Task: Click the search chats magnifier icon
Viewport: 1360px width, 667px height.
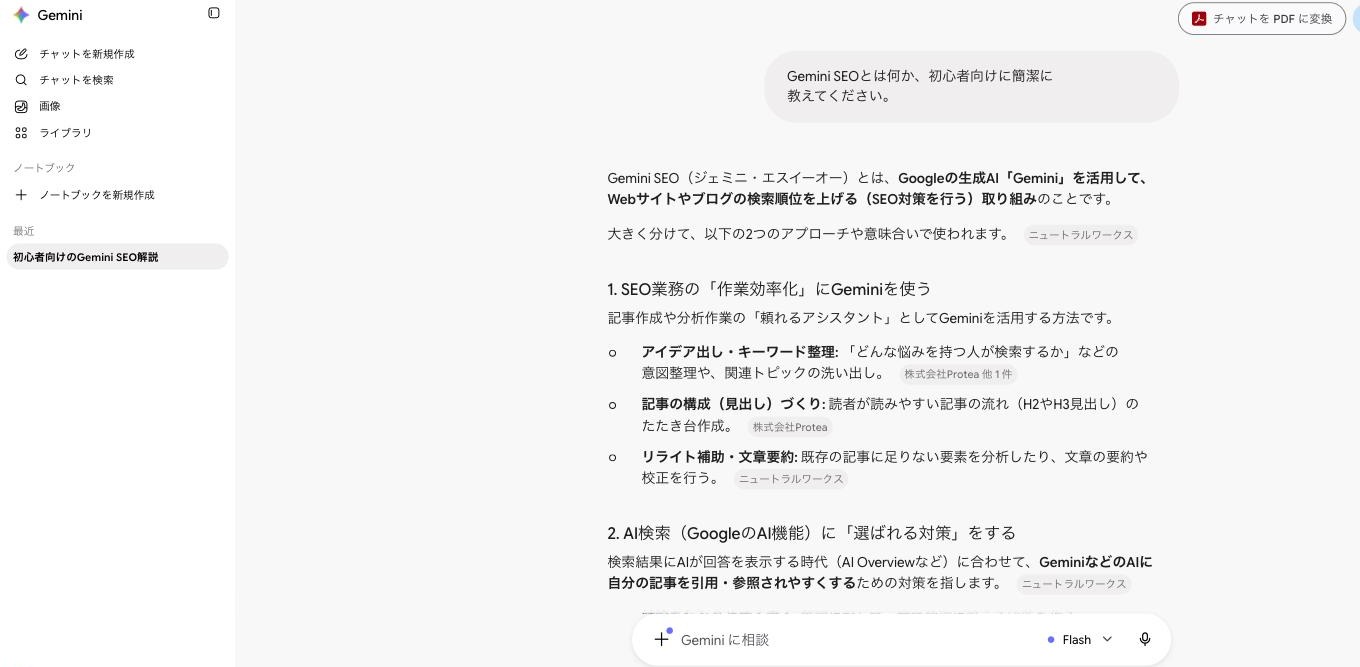Action: [21, 80]
